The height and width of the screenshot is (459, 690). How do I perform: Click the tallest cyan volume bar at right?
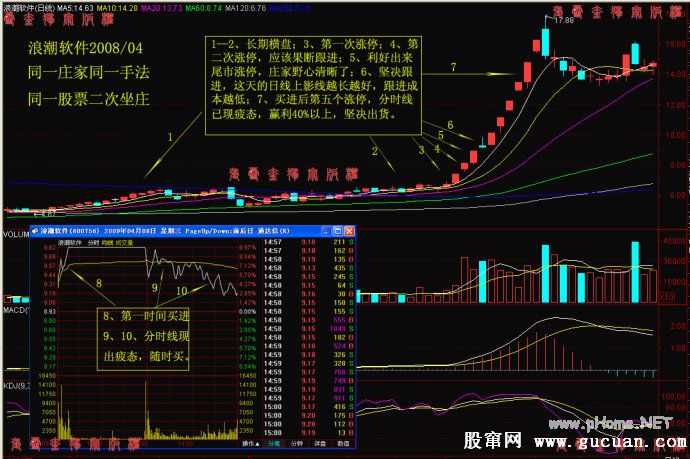635,272
